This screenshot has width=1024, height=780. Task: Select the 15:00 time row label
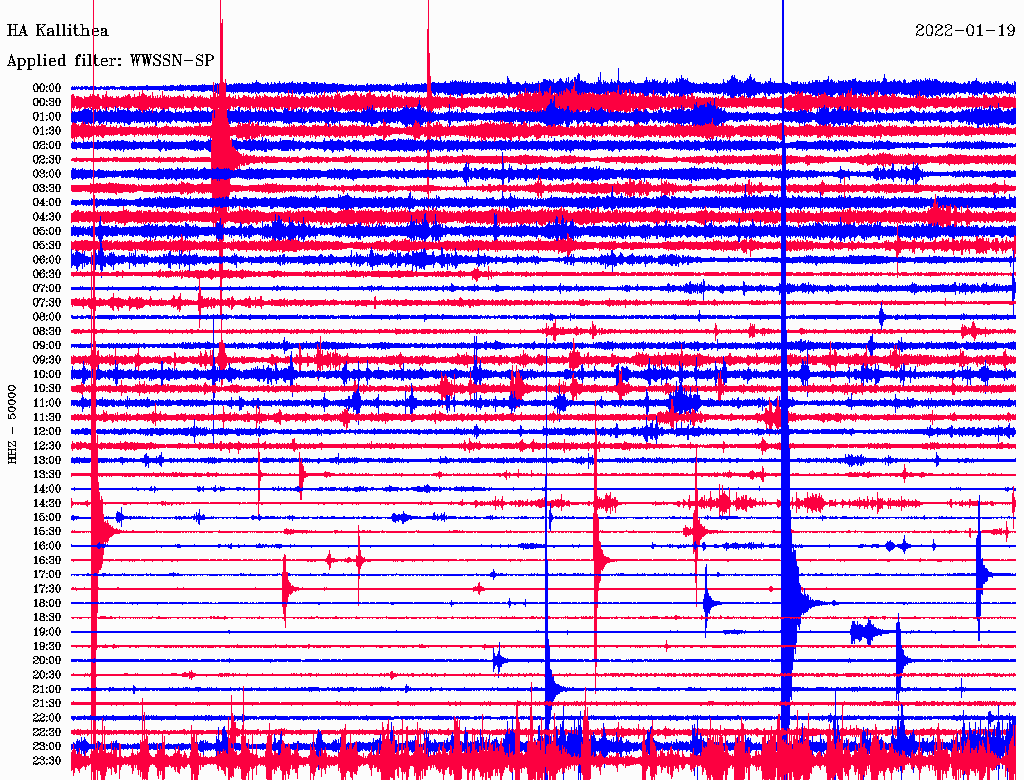[x=47, y=517]
